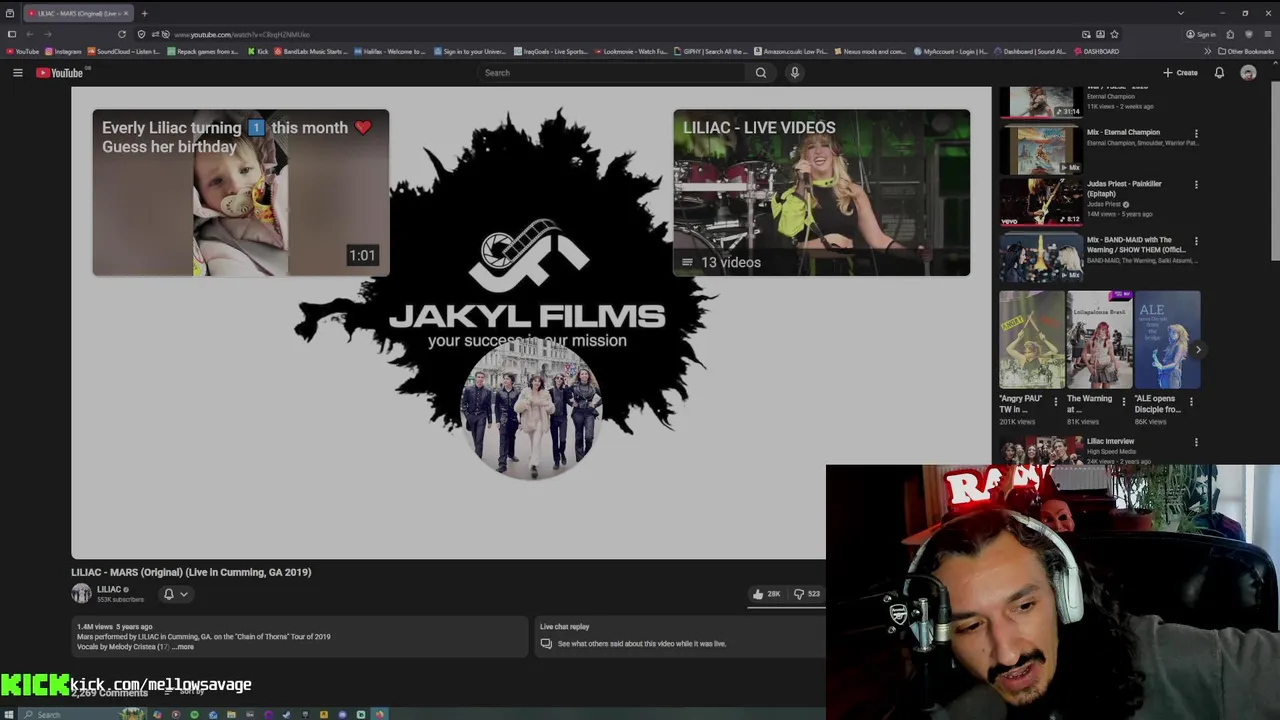1280x720 pixels.
Task: Open the LILIAC channel name link
Action: coord(109,590)
